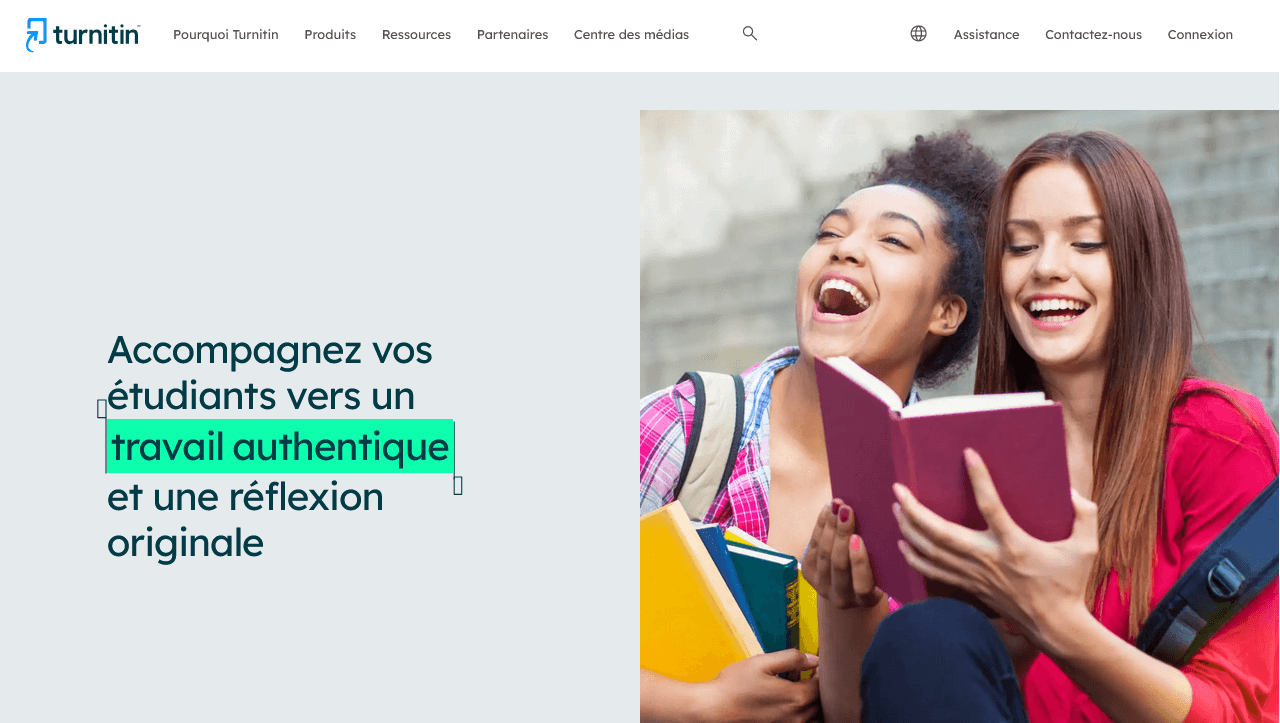Image resolution: width=1280 pixels, height=723 pixels.
Task: Open the search magnifier icon
Action: click(x=750, y=34)
